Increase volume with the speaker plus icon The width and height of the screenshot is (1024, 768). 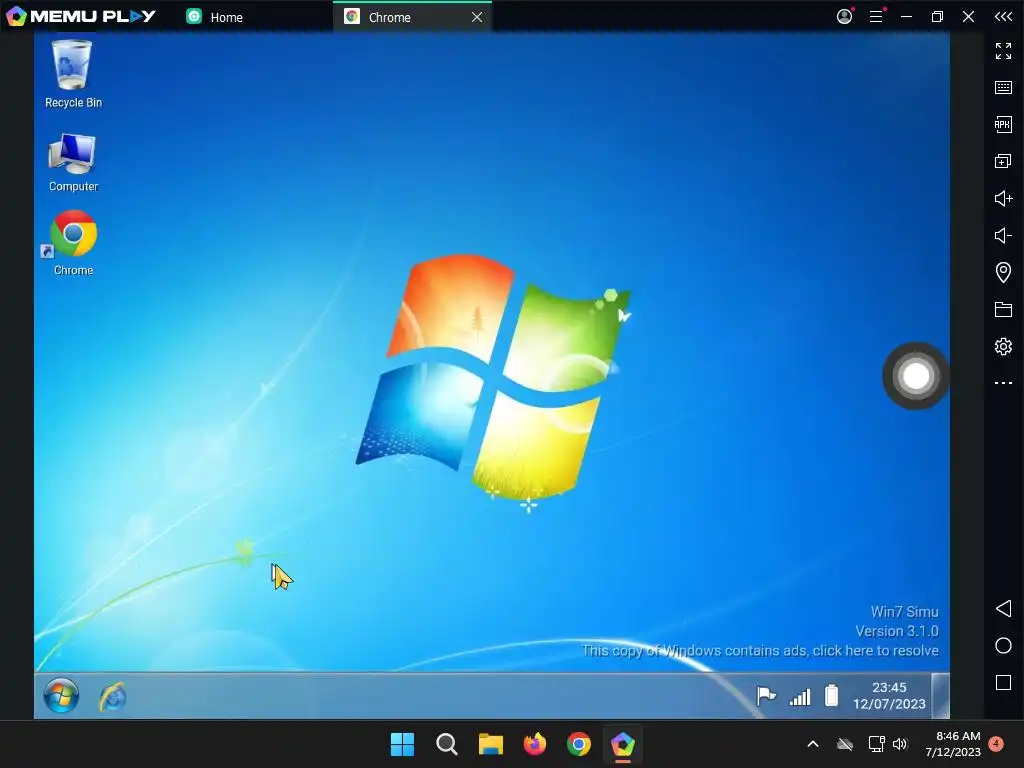tap(1003, 198)
